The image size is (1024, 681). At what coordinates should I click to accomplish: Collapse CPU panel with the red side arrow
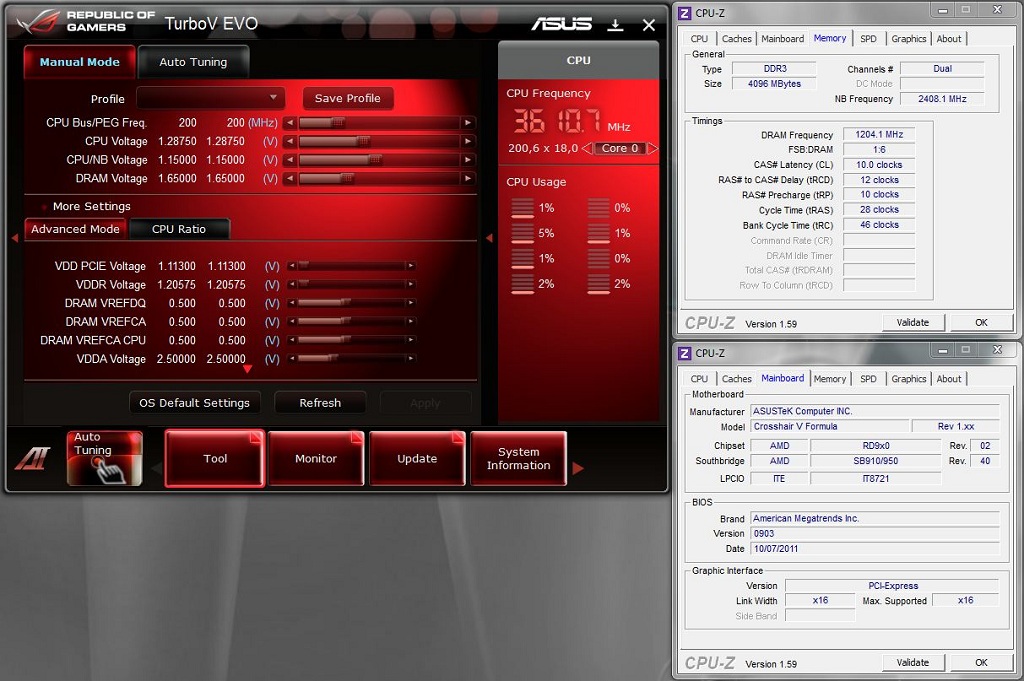(489, 238)
